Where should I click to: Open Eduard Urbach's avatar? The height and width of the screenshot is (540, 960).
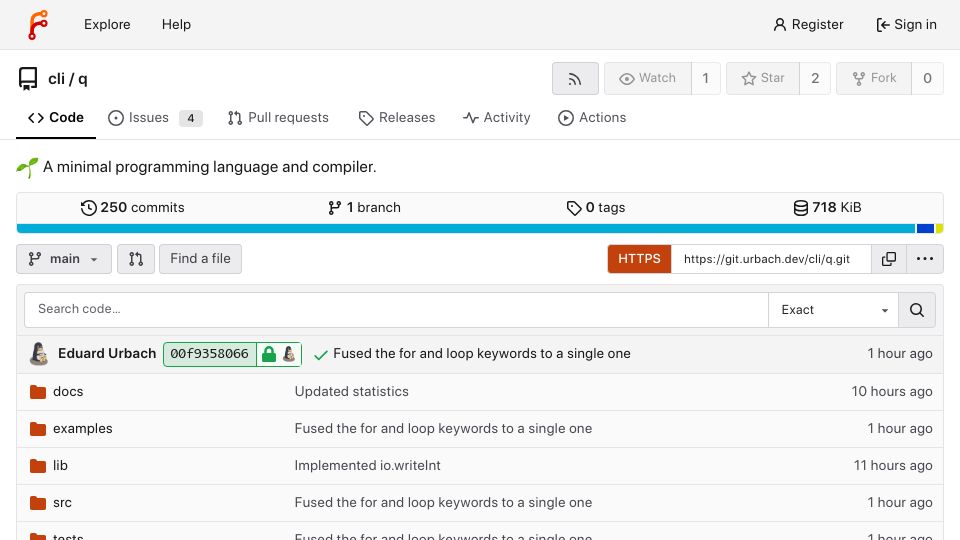(39, 354)
